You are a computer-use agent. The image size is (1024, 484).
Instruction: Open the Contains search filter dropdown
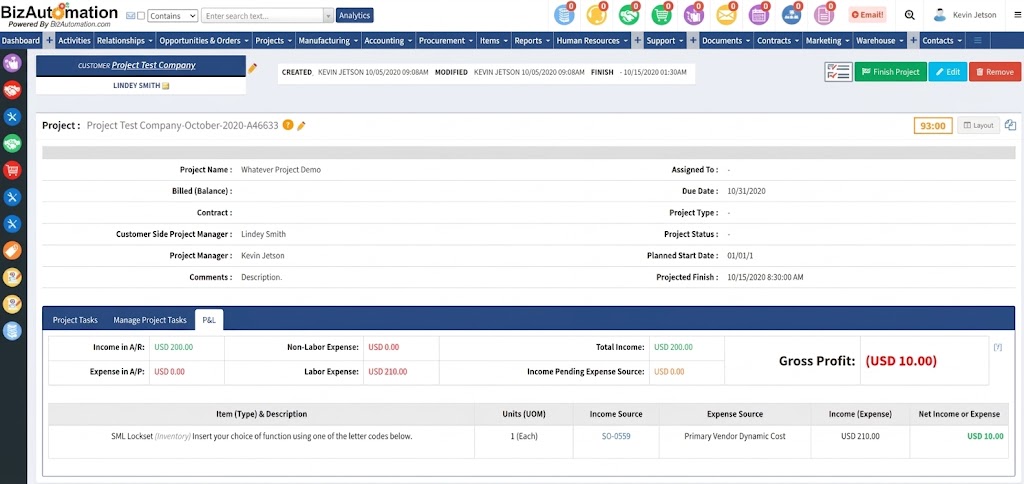click(173, 16)
